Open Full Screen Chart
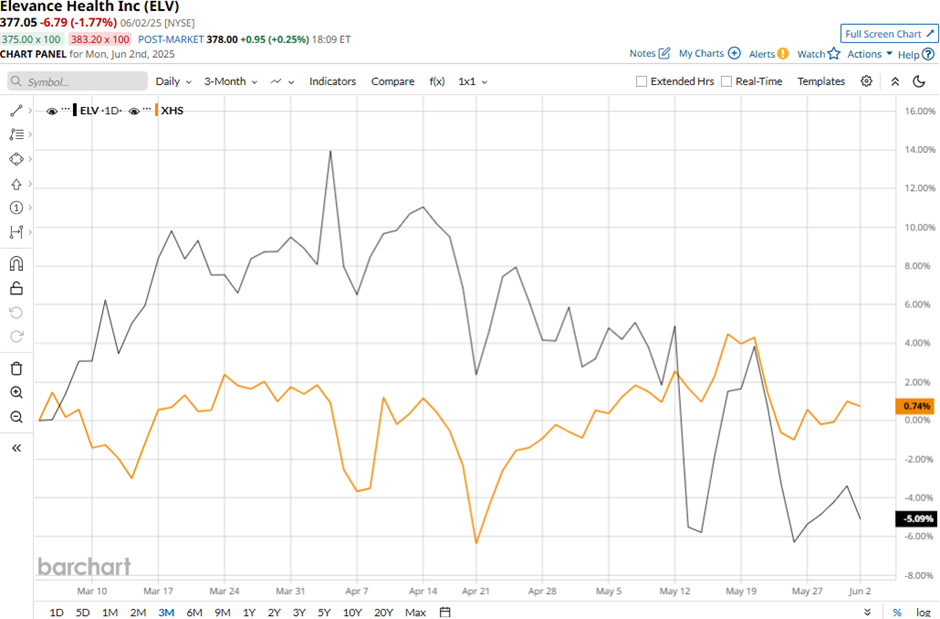The height and width of the screenshot is (619, 940). click(889, 34)
